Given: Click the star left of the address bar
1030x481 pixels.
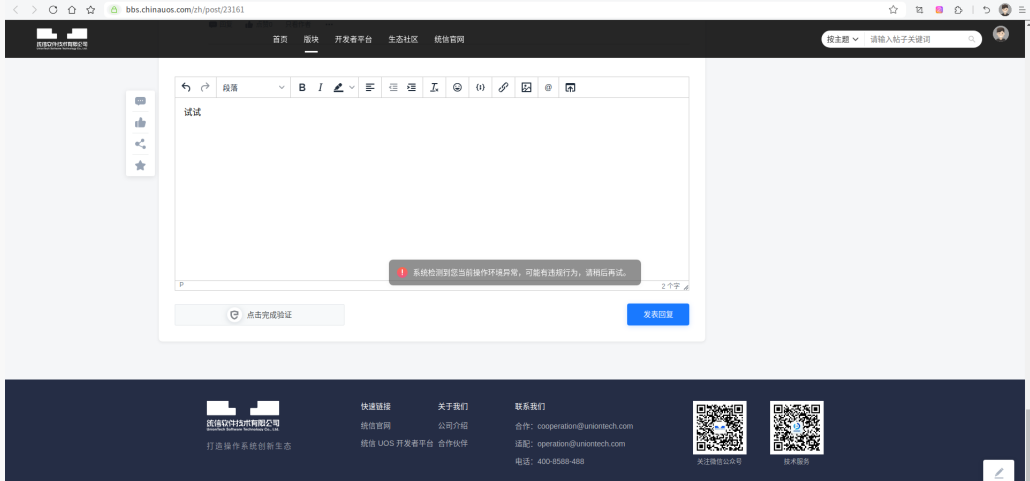Looking at the screenshot, I should tap(91, 10).
